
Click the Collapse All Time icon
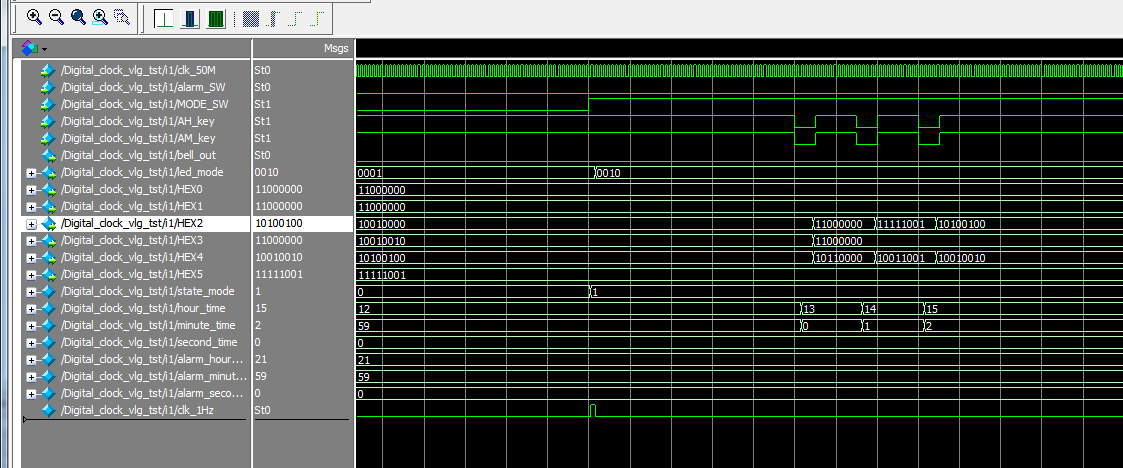tap(295, 19)
